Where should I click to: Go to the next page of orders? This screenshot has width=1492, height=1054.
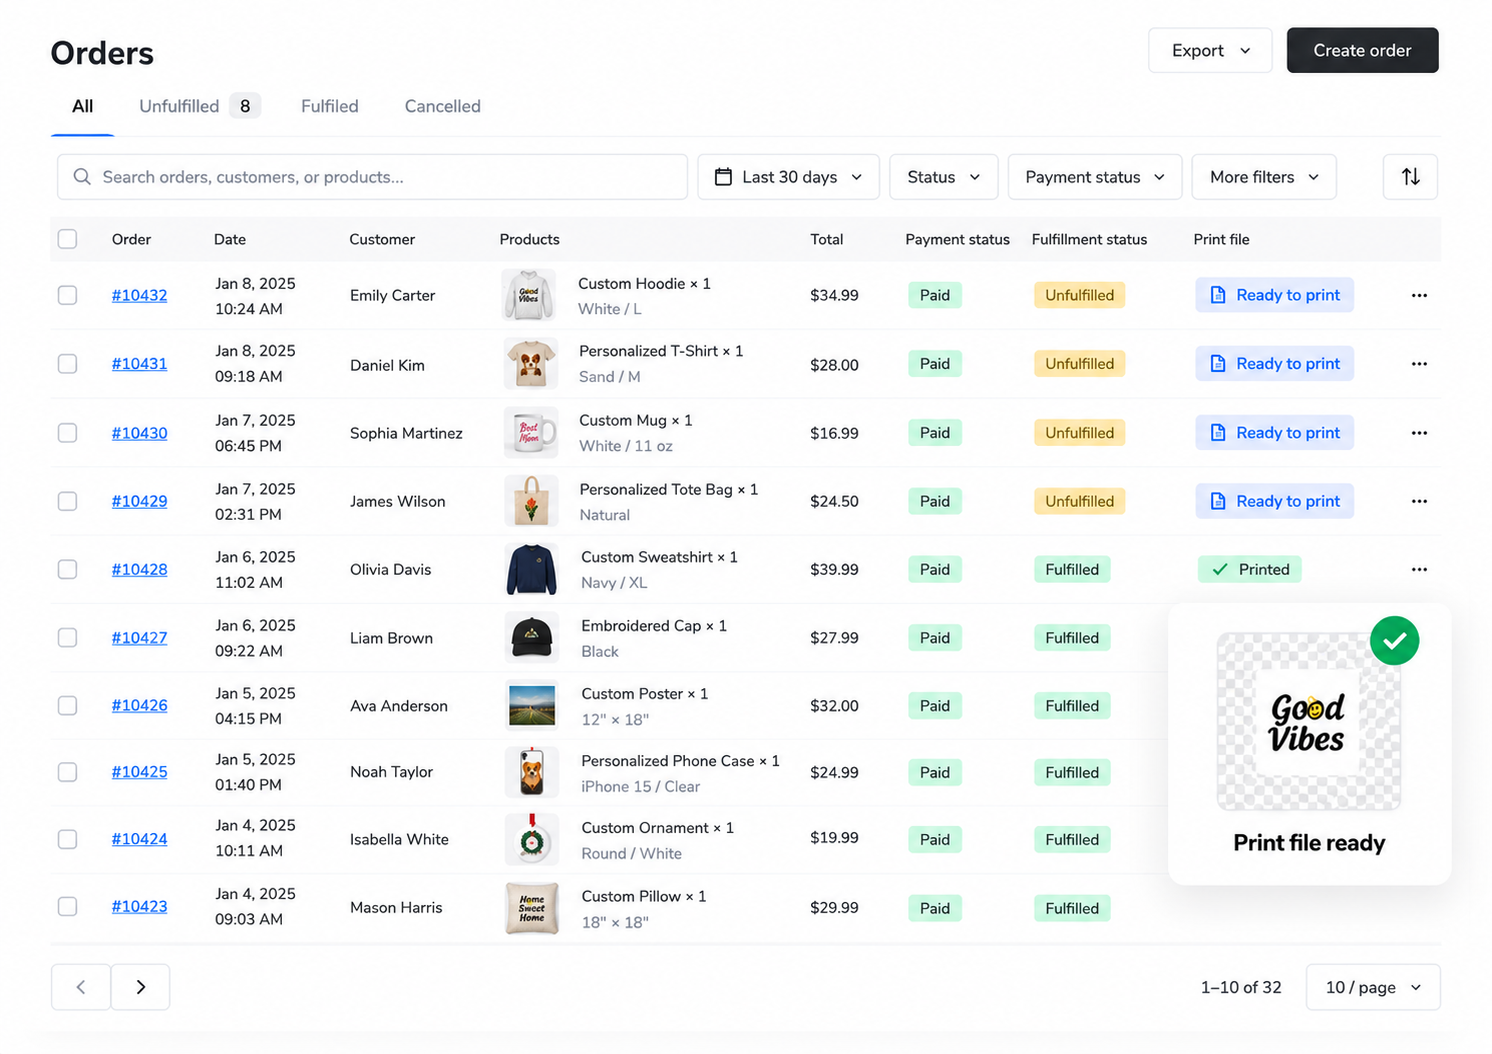(x=140, y=987)
